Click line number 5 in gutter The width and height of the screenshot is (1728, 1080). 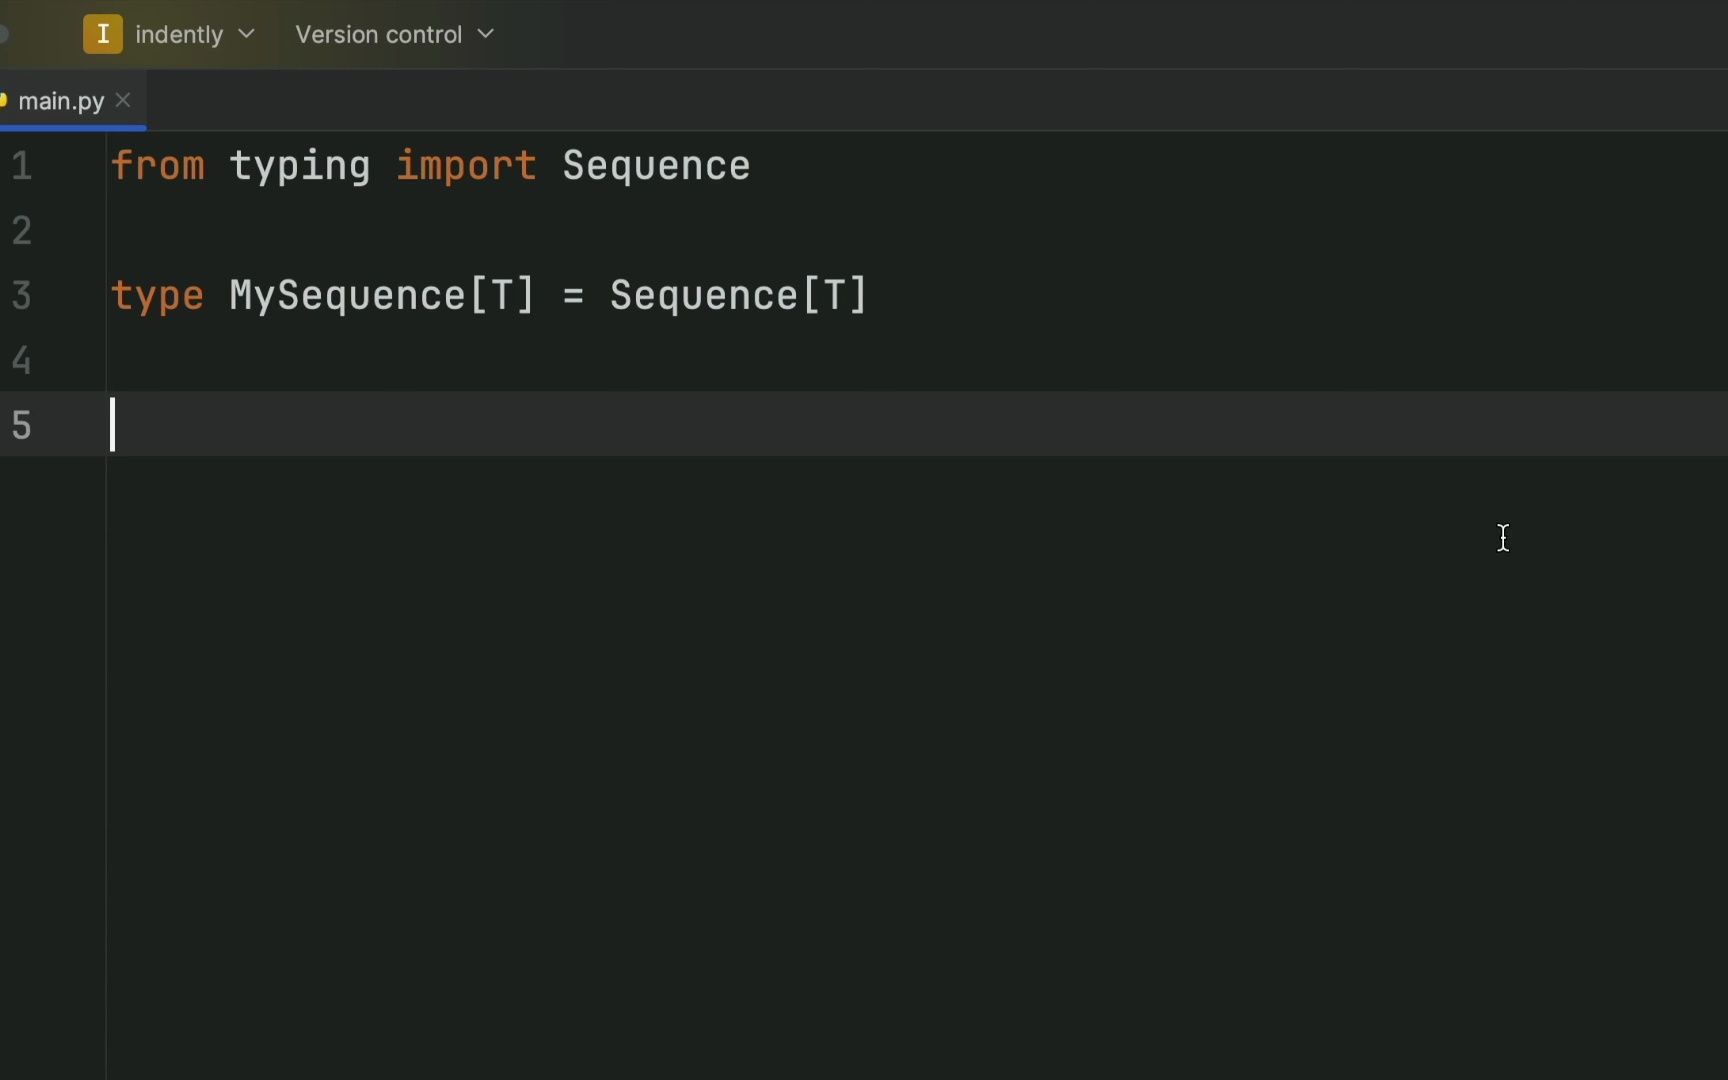(22, 426)
